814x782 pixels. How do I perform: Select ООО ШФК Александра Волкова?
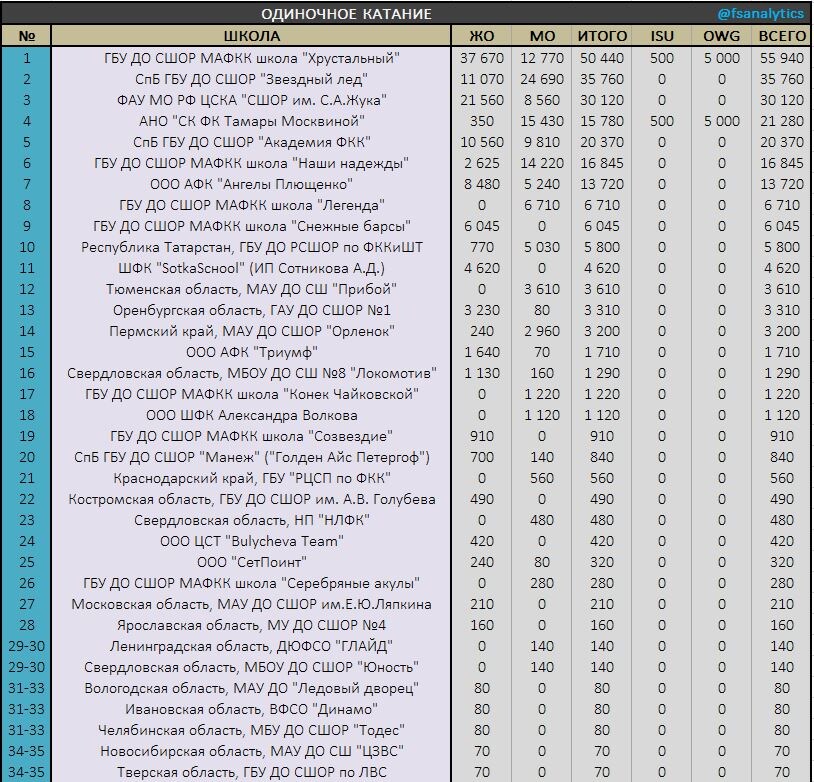(x=251, y=415)
